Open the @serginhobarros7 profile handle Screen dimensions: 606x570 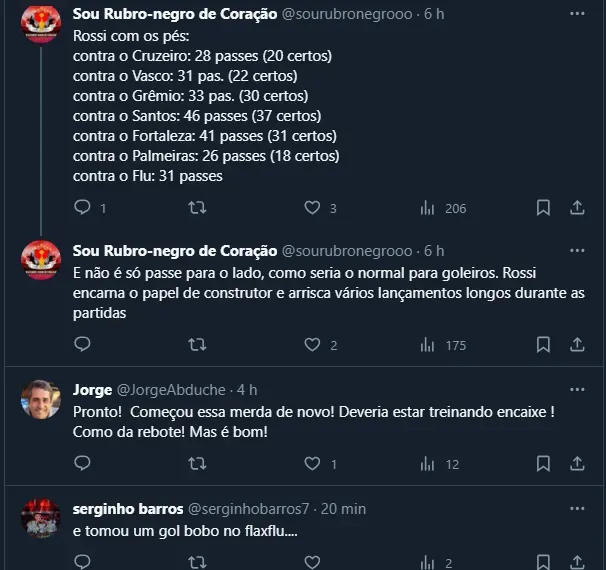point(248,508)
